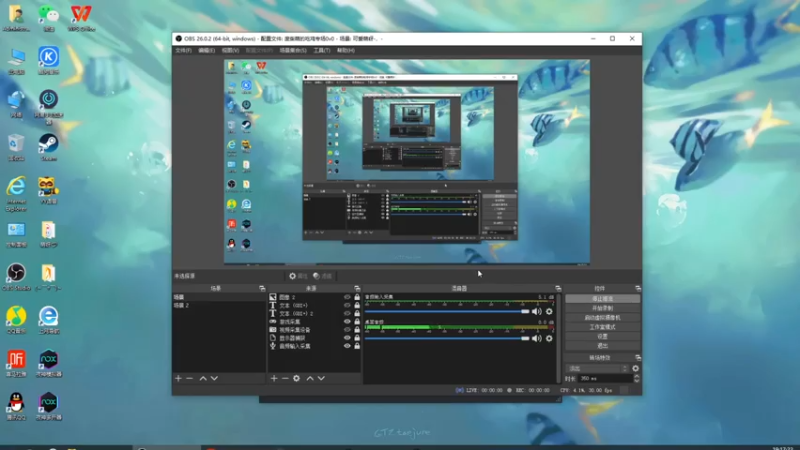Select the WeChat desktop icon
800x450 pixels.
click(x=48, y=18)
